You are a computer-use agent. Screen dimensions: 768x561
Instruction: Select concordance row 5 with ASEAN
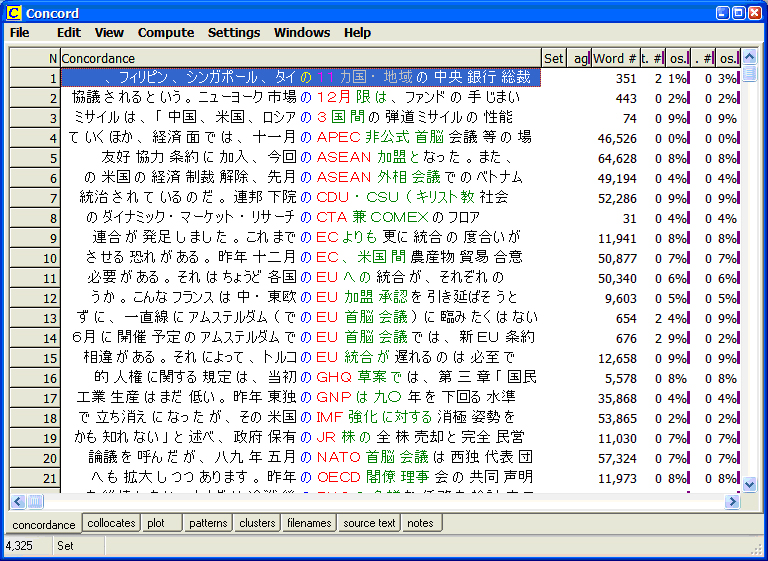(300, 158)
